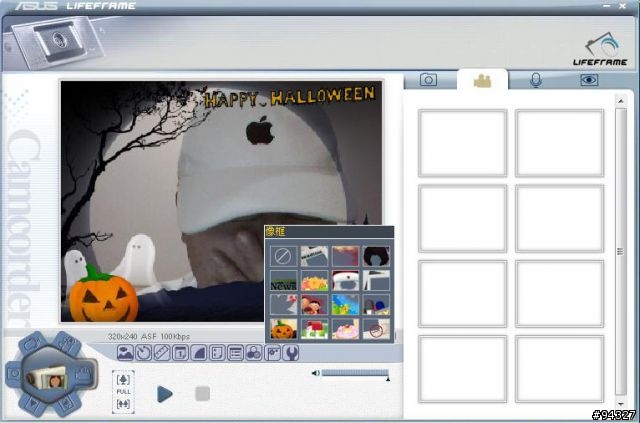
Task: Switch to the eye monitor tab
Action: [x=589, y=80]
